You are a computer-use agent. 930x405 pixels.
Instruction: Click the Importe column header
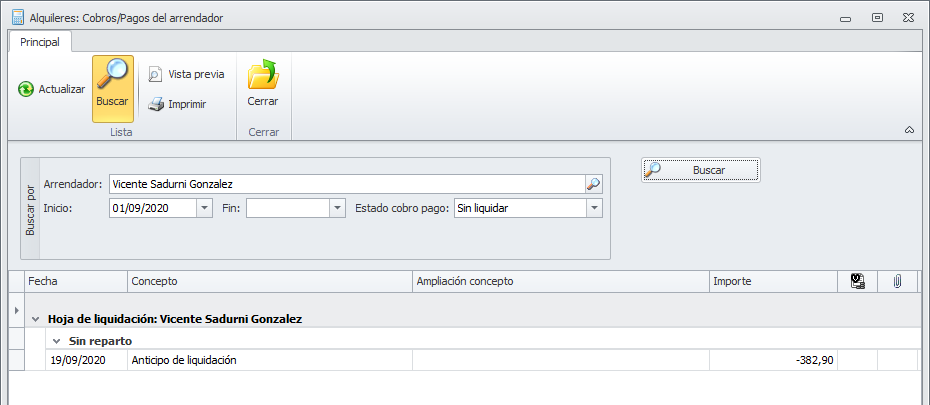pyautogui.click(x=773, y=282)
